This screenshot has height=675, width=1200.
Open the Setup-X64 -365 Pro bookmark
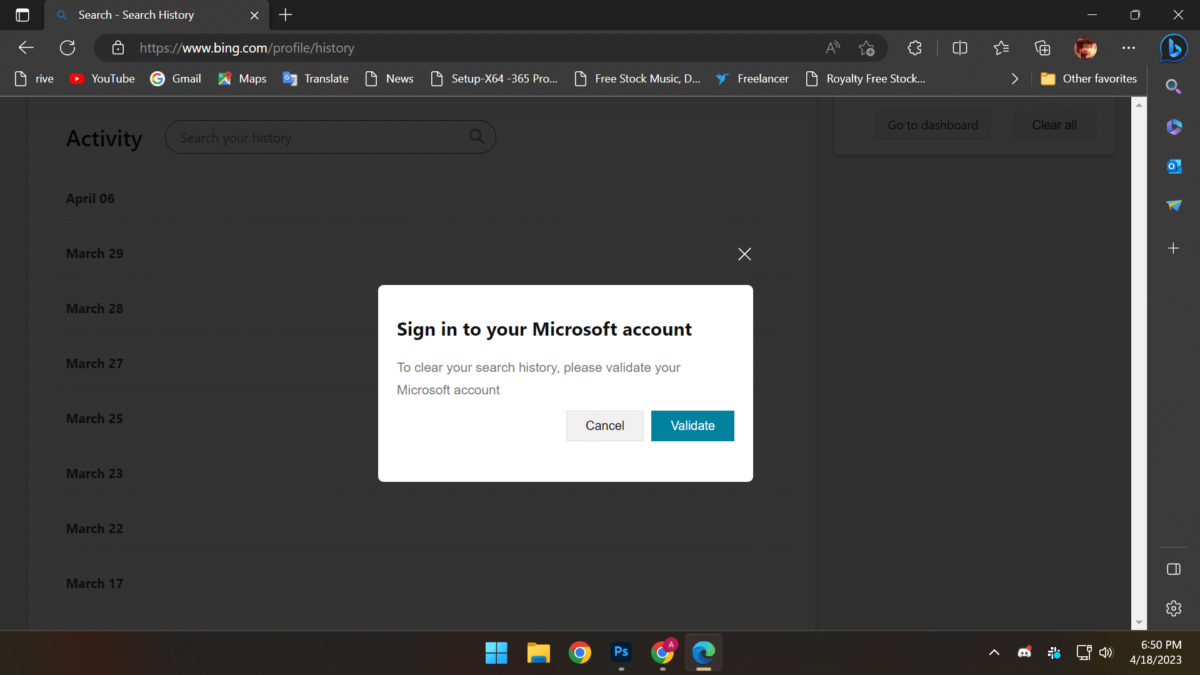(494, 78)
